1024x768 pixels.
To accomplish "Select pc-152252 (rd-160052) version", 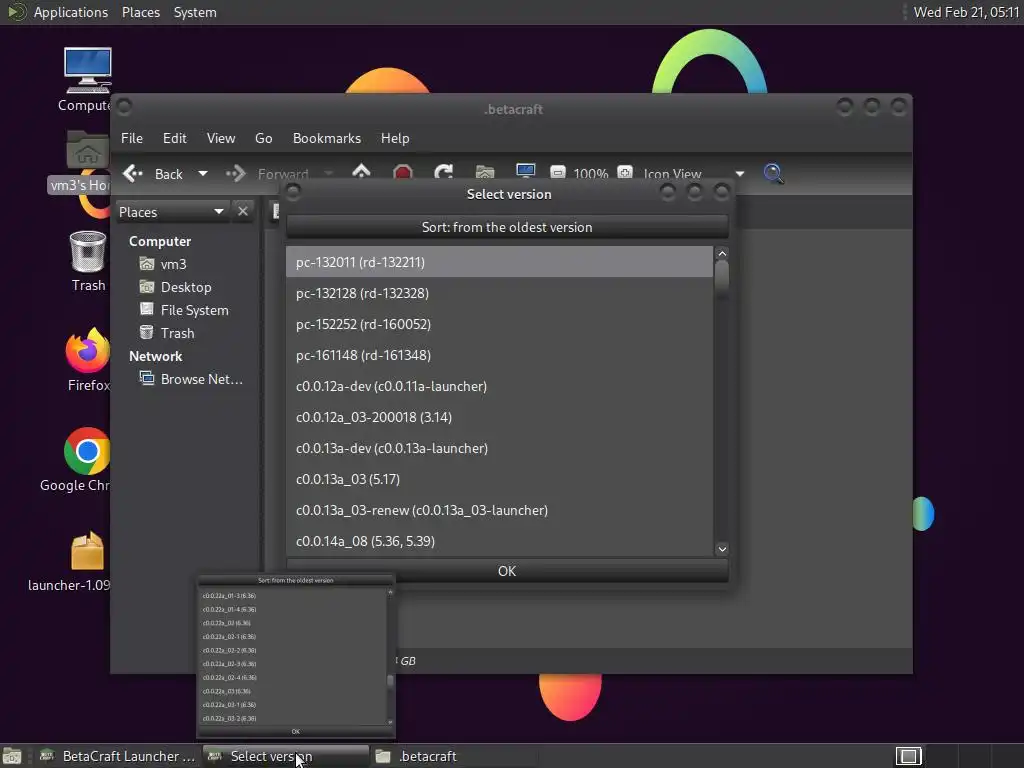I will coord(499,324).
